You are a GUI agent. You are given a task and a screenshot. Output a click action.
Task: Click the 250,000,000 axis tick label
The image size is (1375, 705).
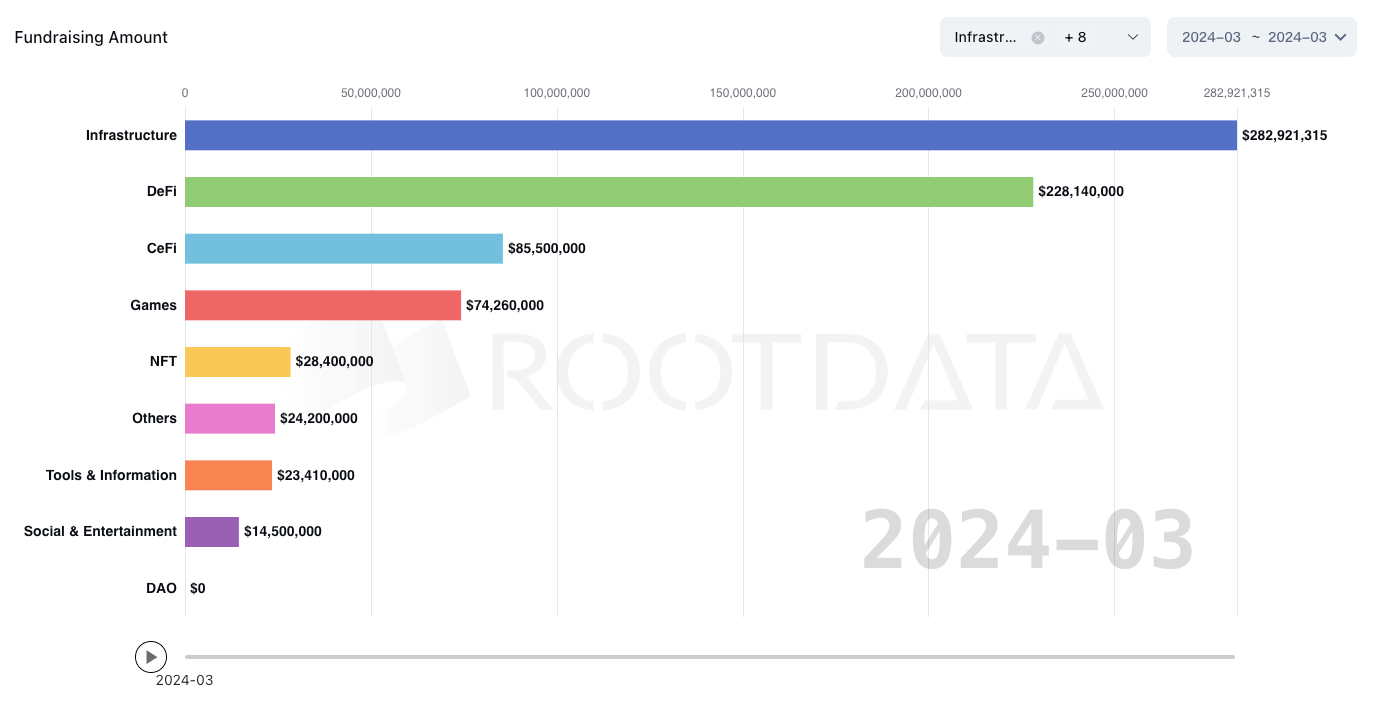coord(1115,93)
